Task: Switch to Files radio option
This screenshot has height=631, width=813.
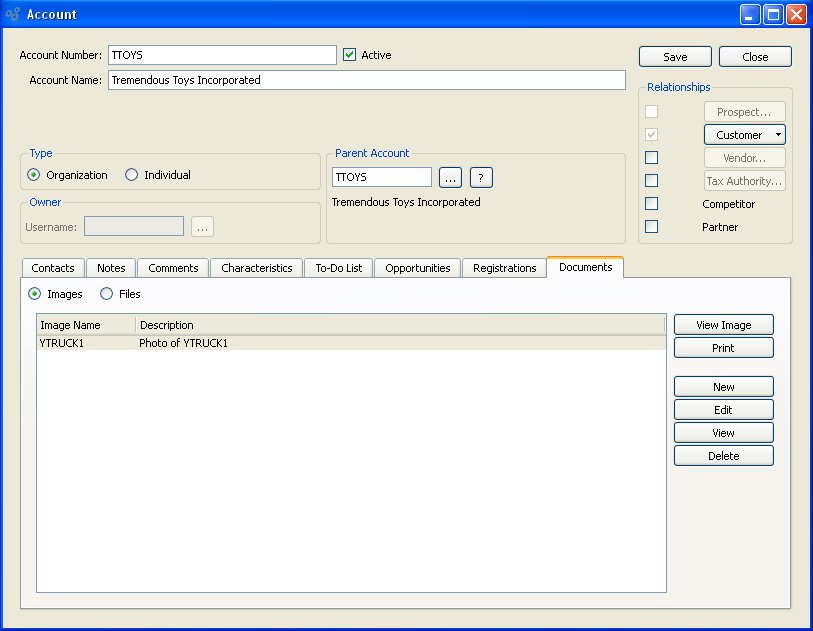Action: click(x=107, y=294)
